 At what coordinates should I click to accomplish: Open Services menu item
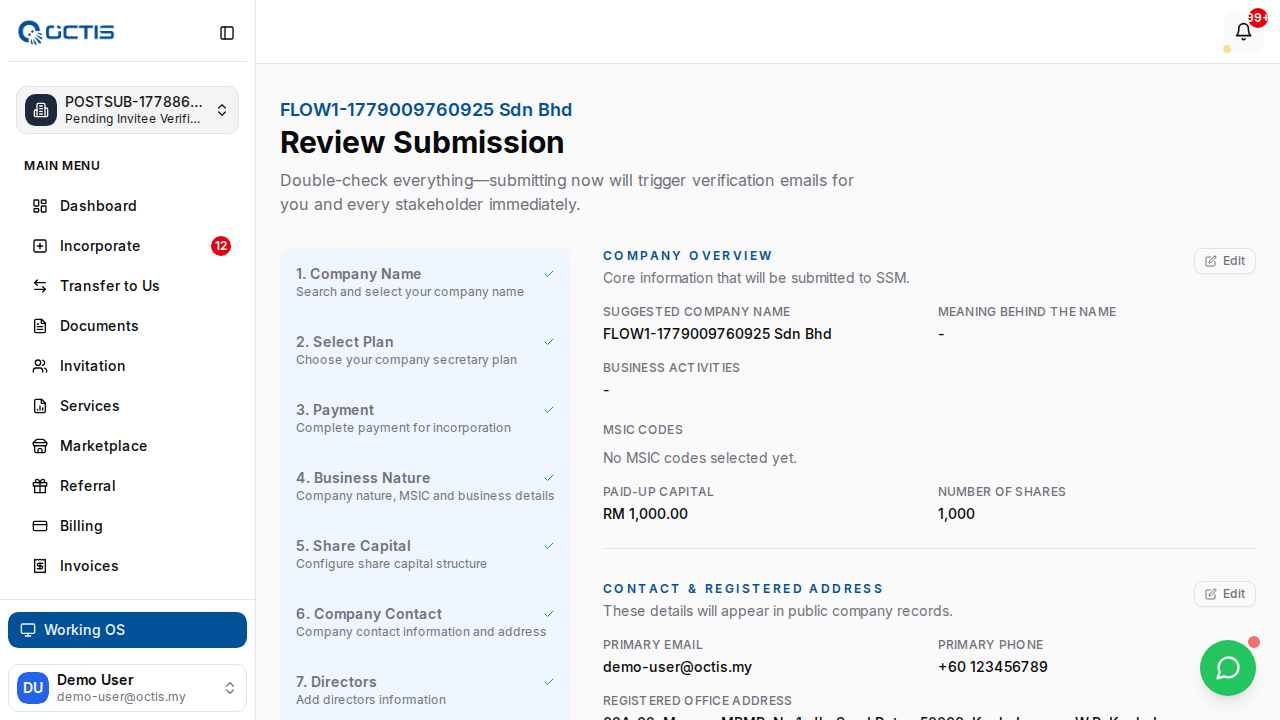click(x=127, y=406)
